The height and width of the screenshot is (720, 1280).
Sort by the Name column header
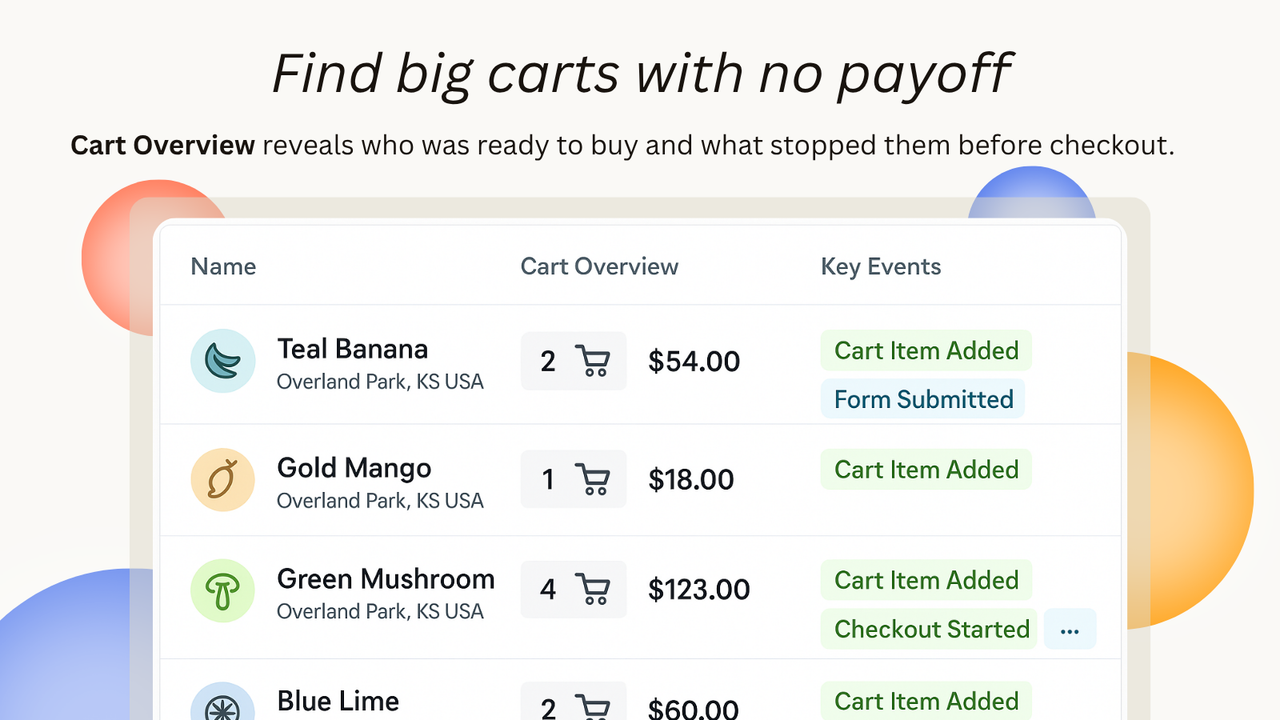click(x=223, y=267)
